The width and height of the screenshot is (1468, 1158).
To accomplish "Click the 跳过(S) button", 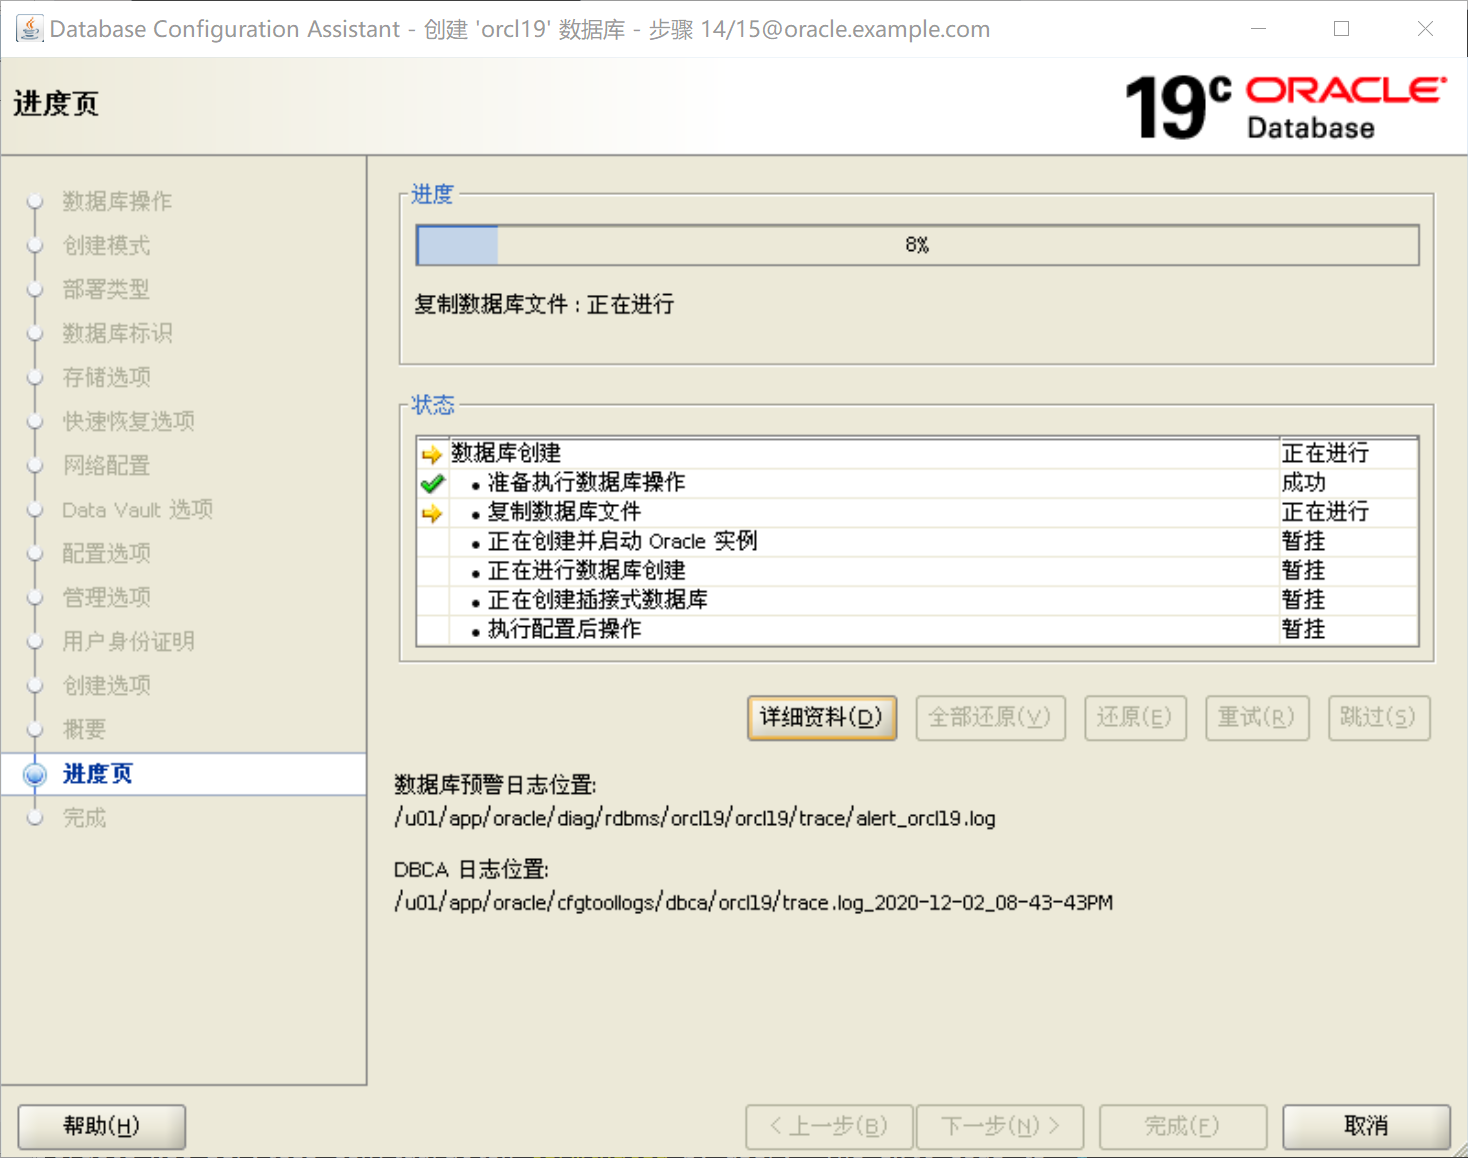I will click(x=1379, y=718).
